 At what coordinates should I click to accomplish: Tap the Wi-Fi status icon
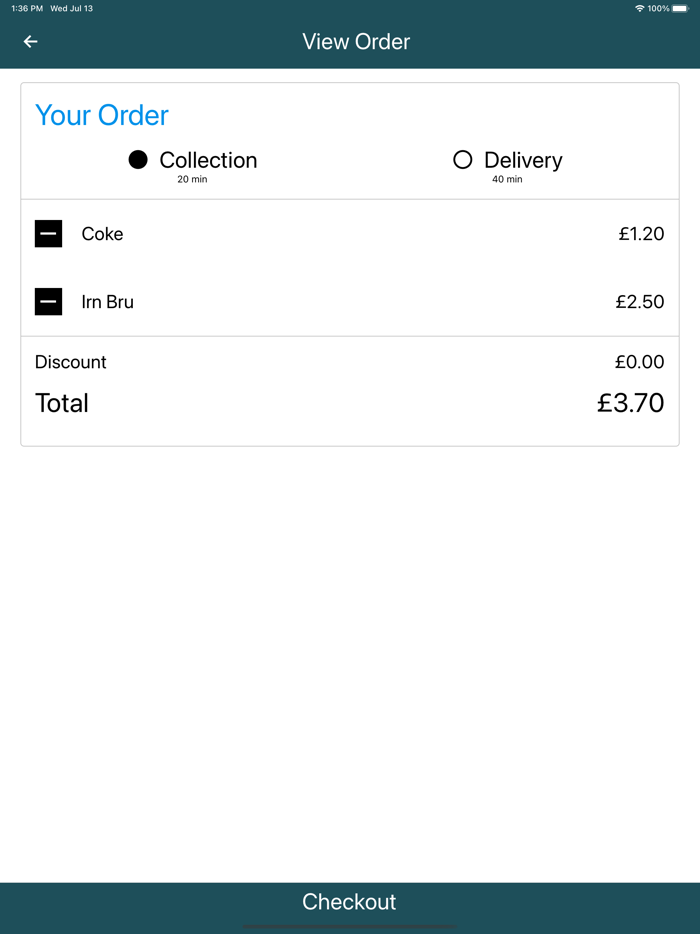[x=639, y=8]
